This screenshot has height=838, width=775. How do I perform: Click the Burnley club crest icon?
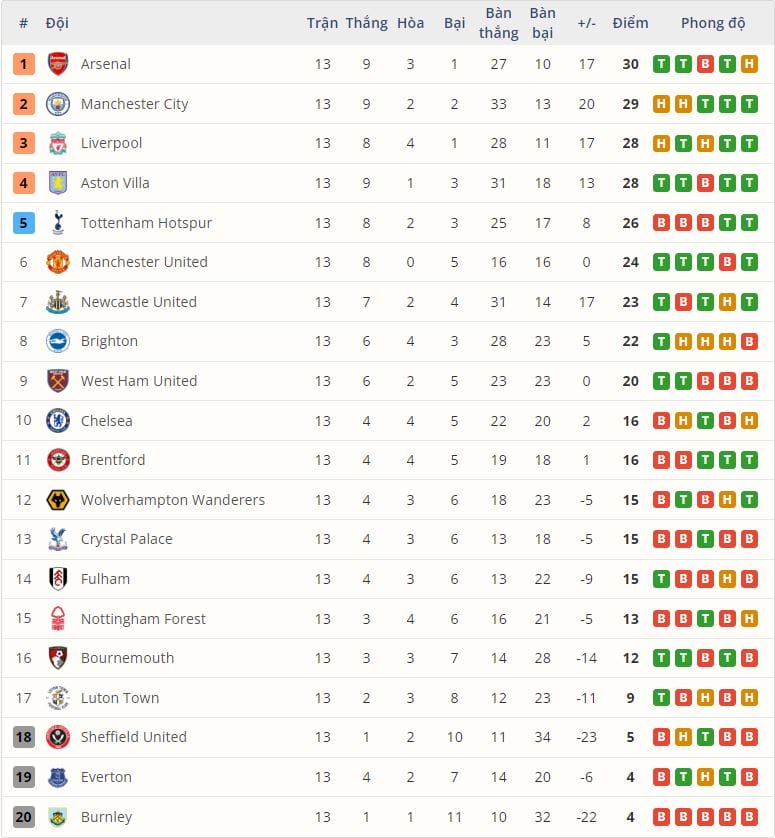pos(58,817)
